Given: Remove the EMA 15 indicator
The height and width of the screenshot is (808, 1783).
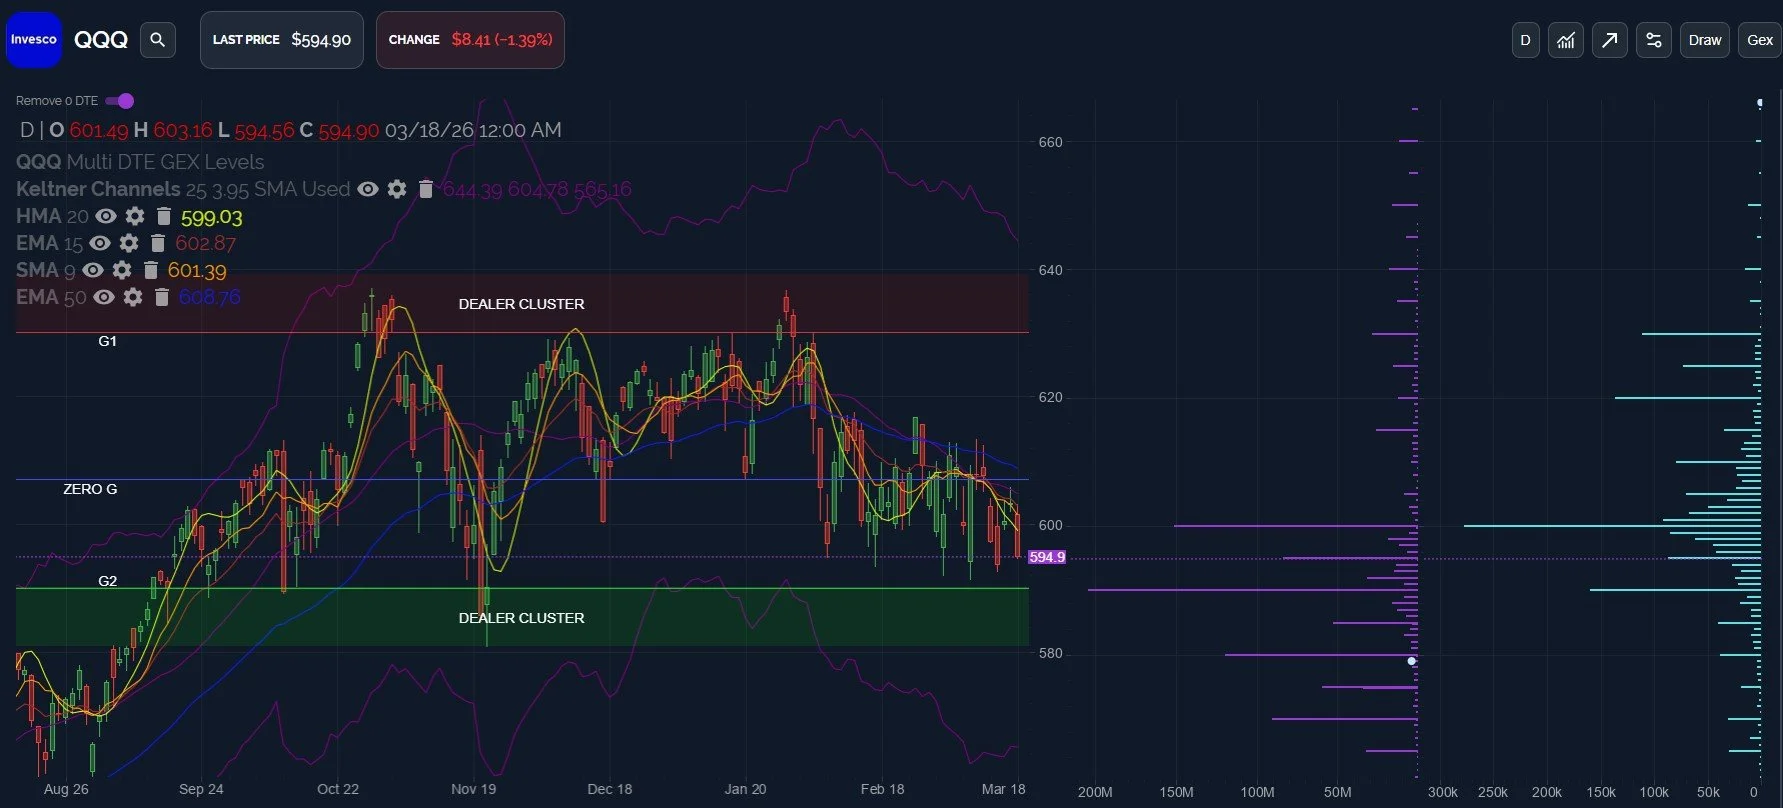Looking at the screenshot, I should [x=157, y=243].
